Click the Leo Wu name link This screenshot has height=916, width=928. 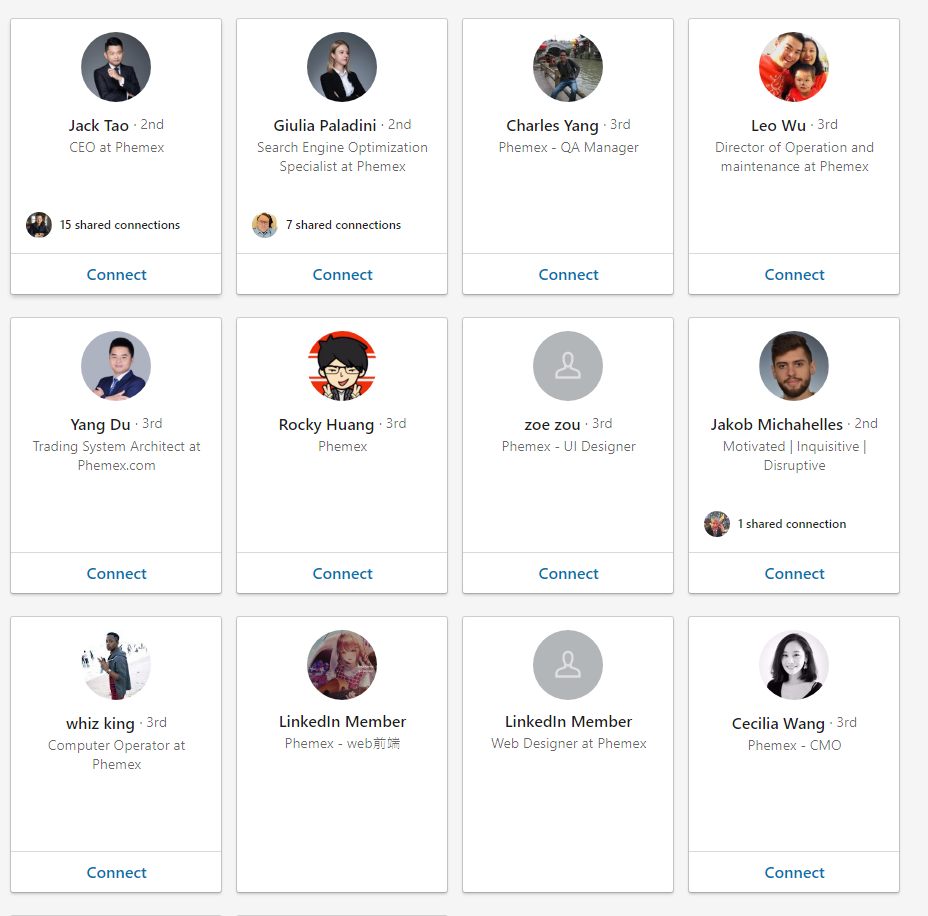click(778, 126)
